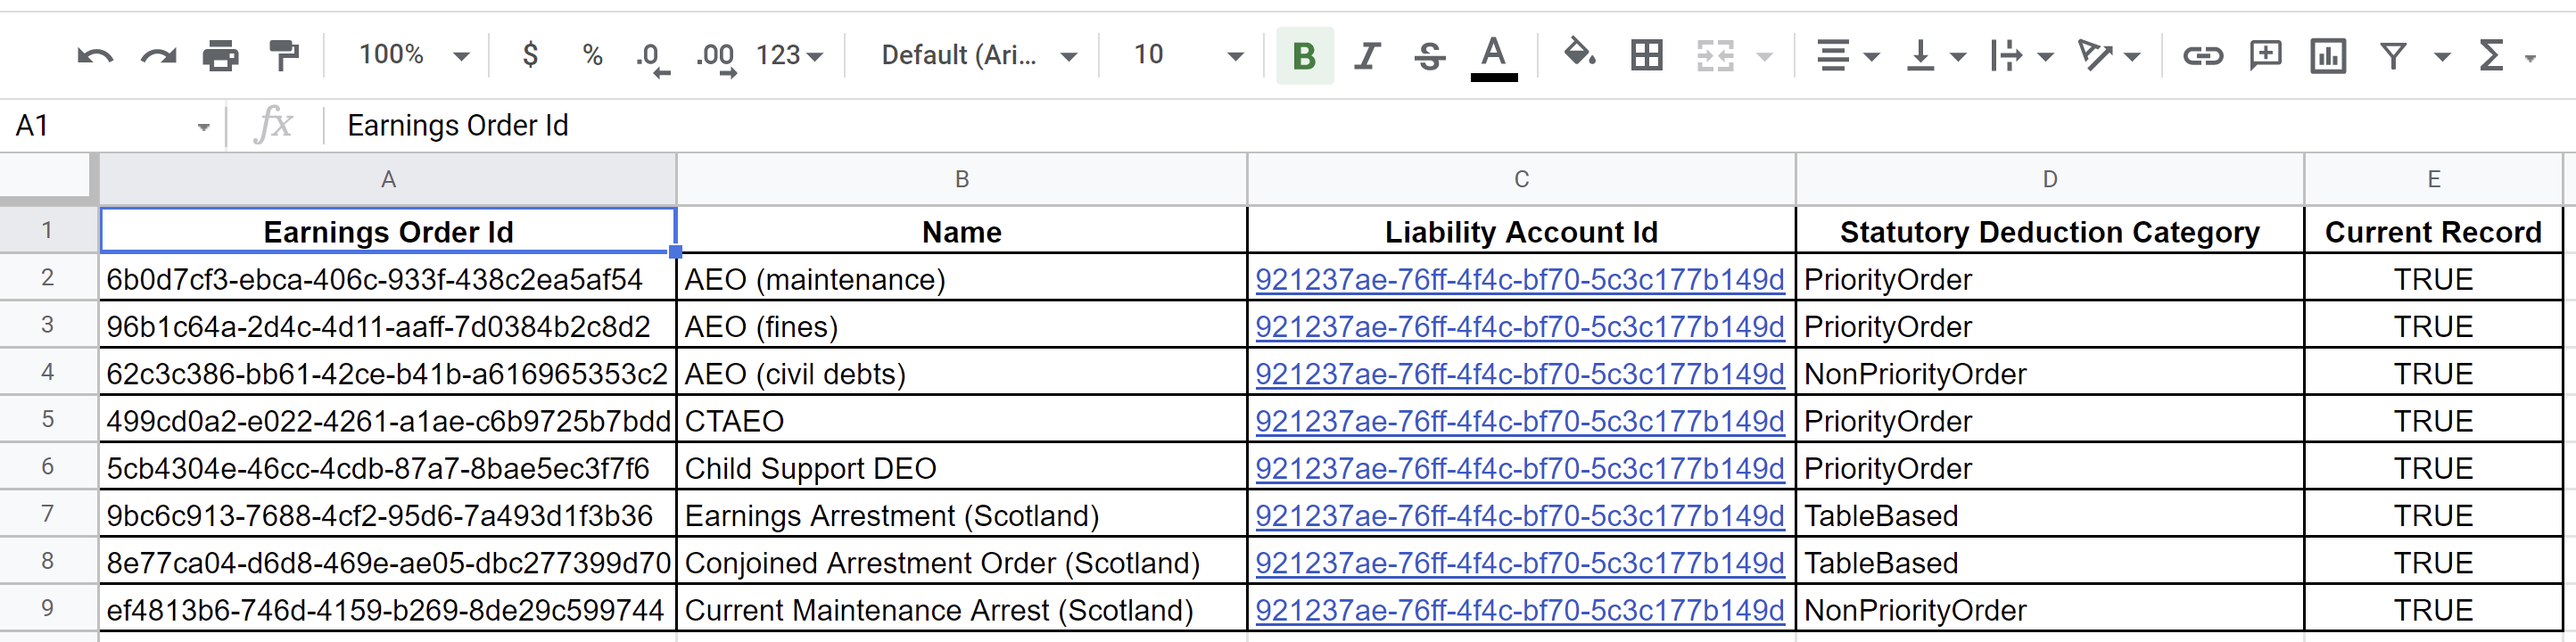The width and height of the screenshot is (2576, 642).
Task: Format as currency with dollar icon
Action: click(x=530, y=55)
